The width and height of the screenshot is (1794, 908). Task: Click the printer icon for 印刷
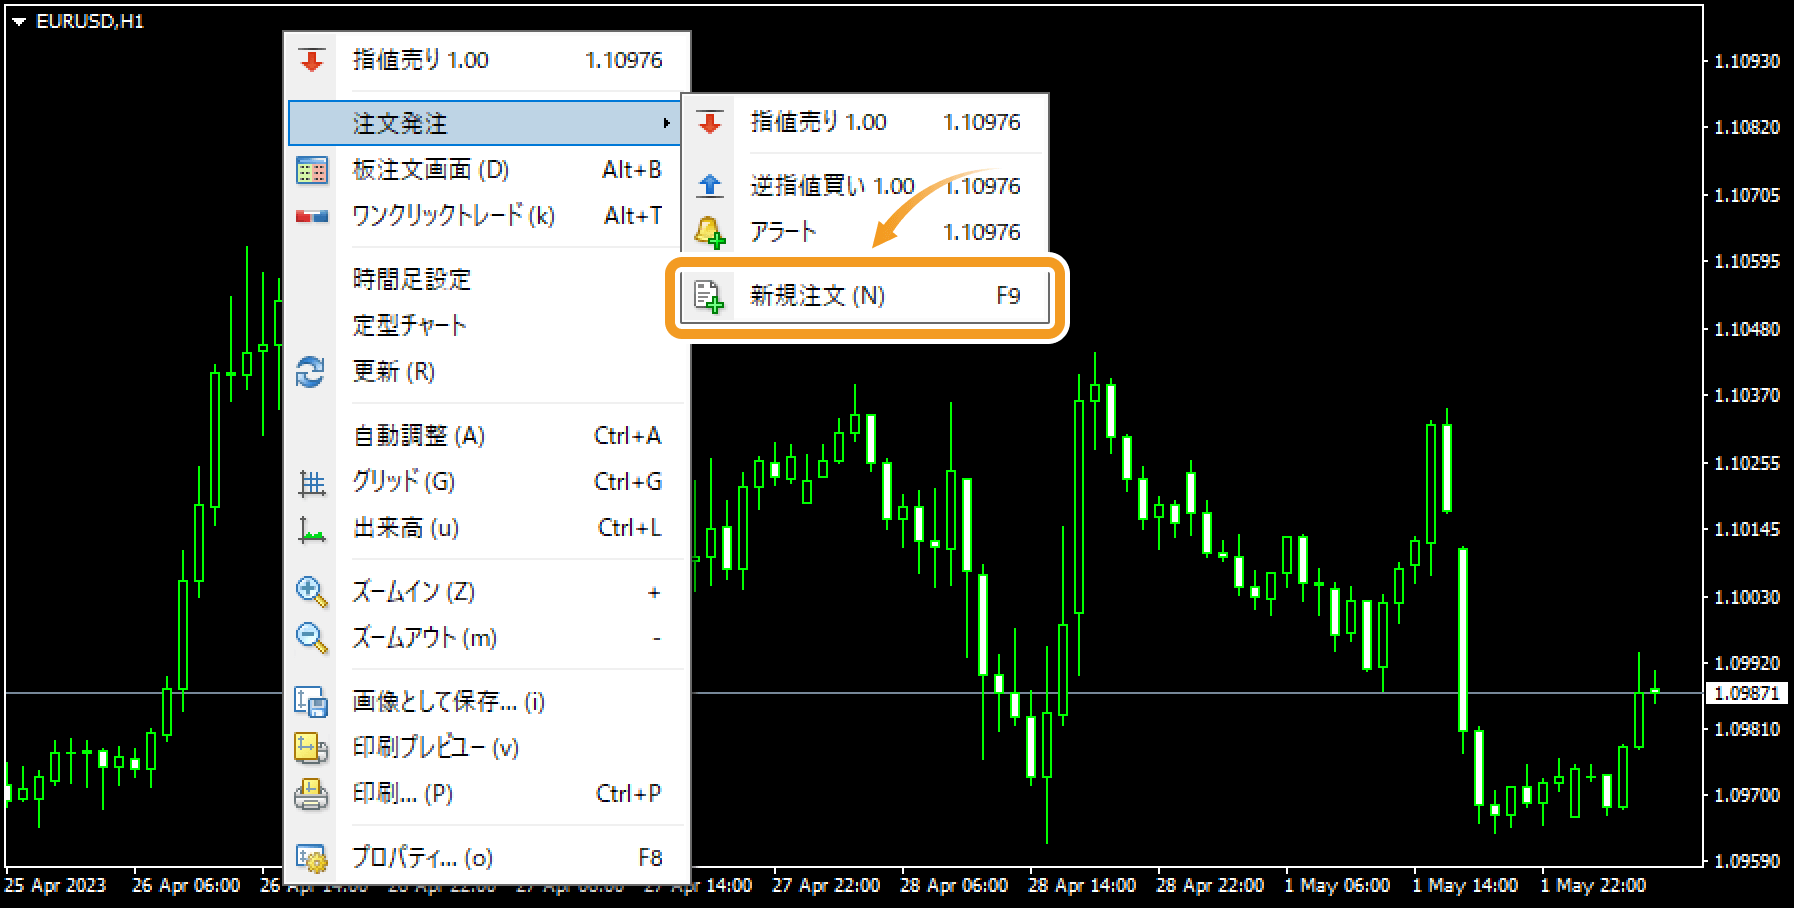[311, 794]
